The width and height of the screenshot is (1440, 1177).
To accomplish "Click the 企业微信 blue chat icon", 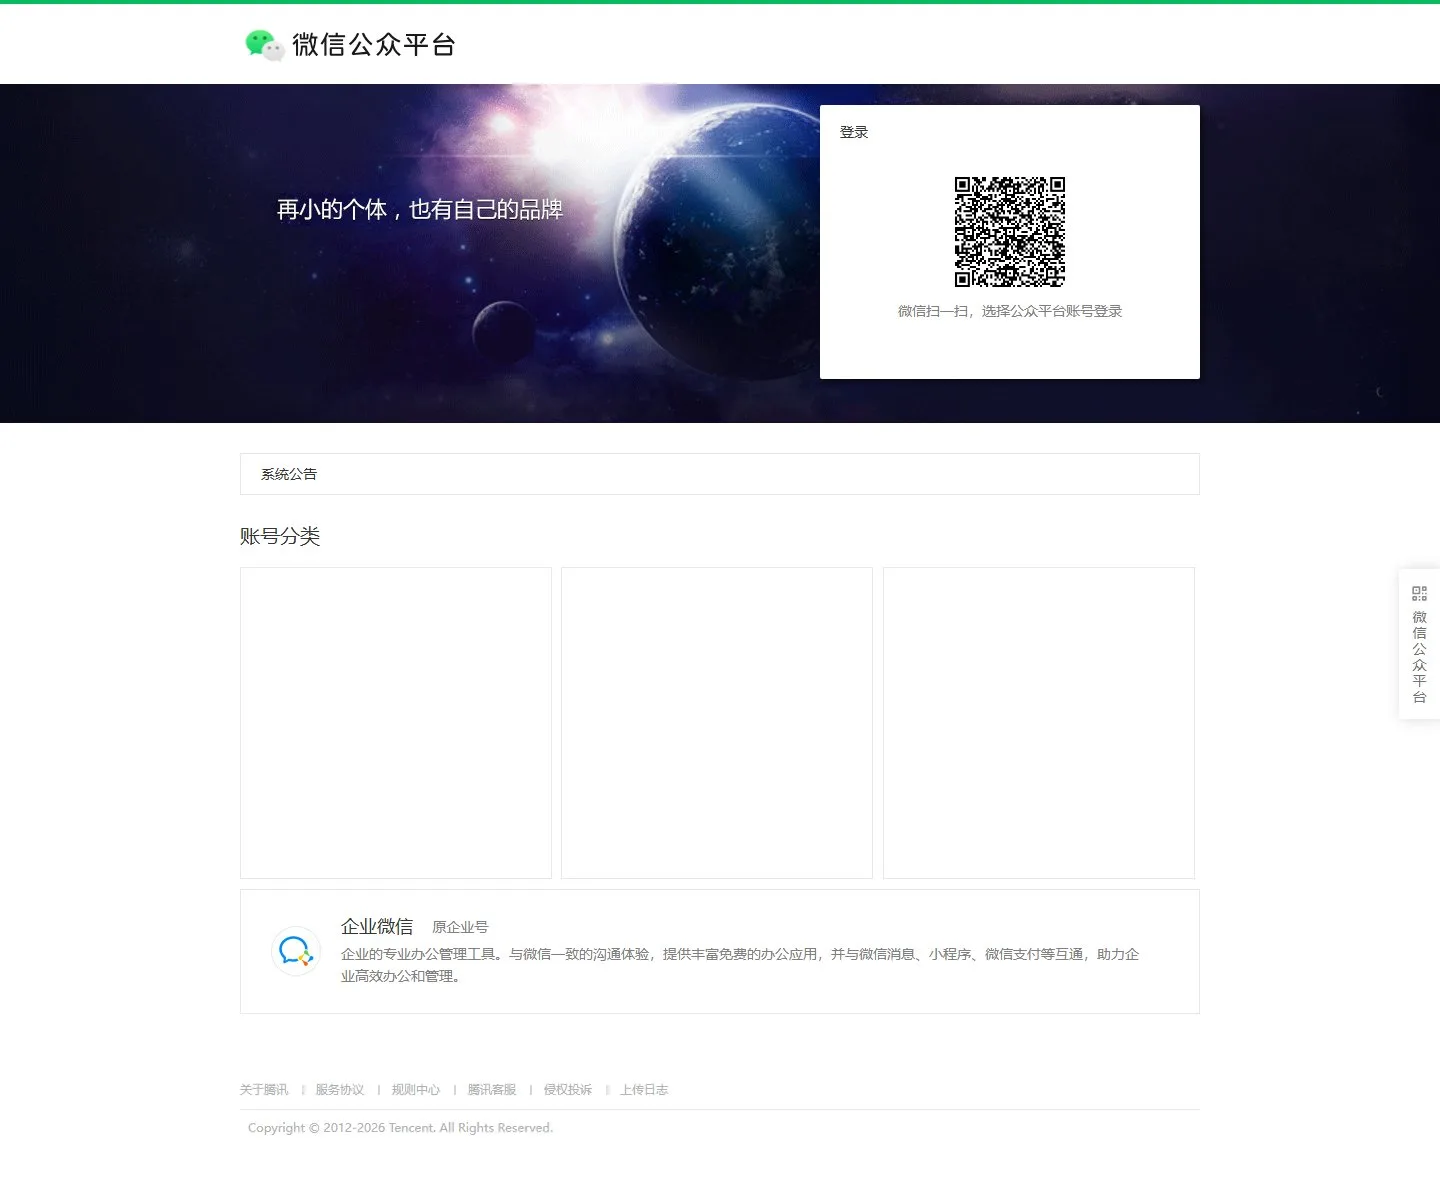I will tap(296, 951).
